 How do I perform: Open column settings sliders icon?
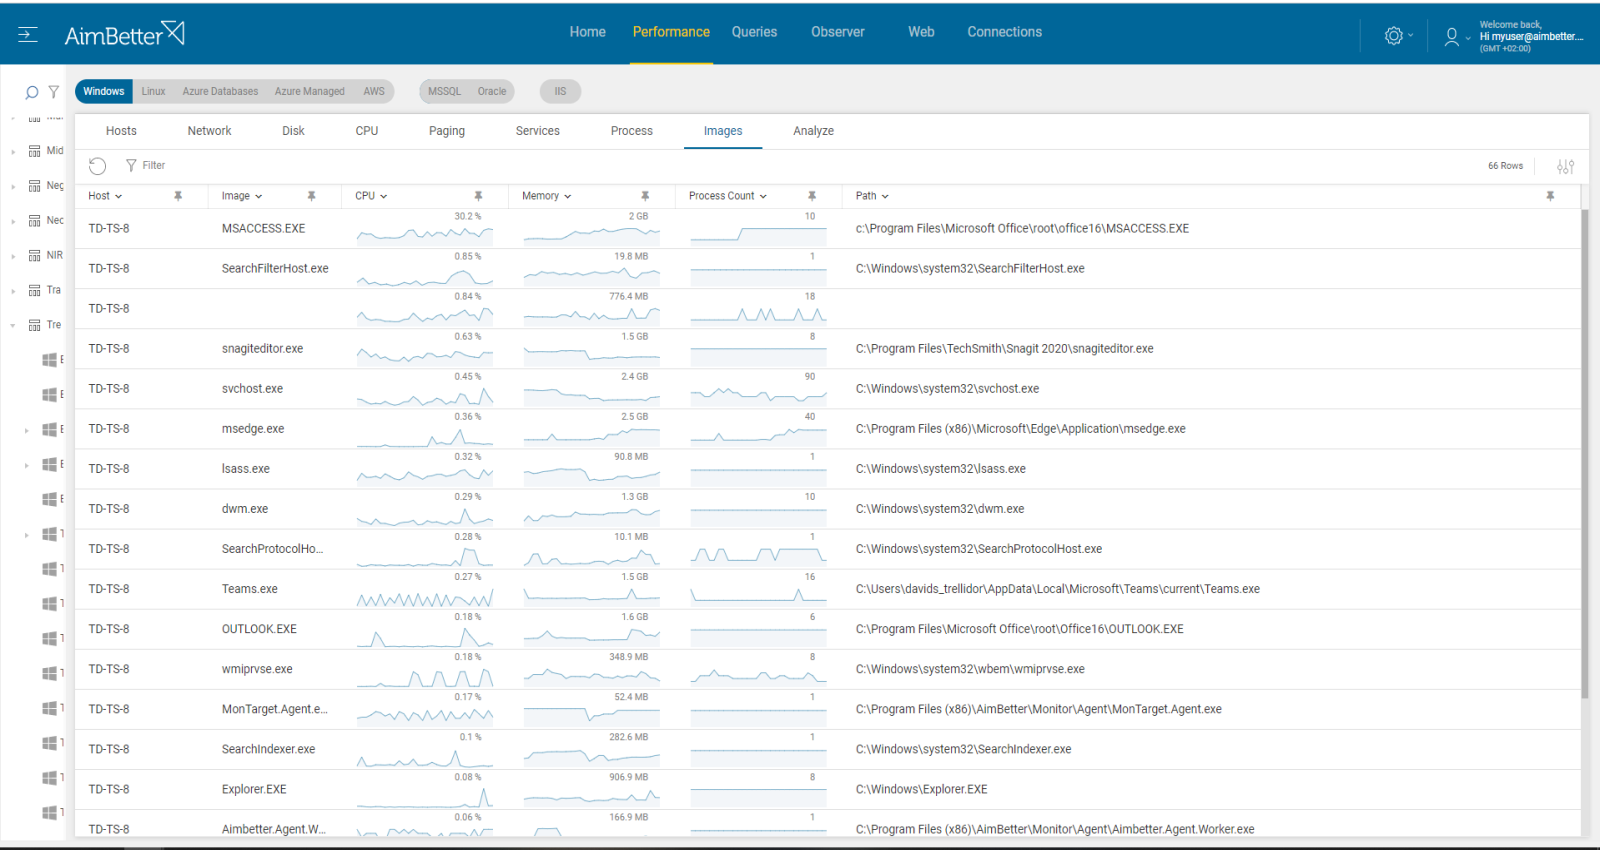[1565, 167]
